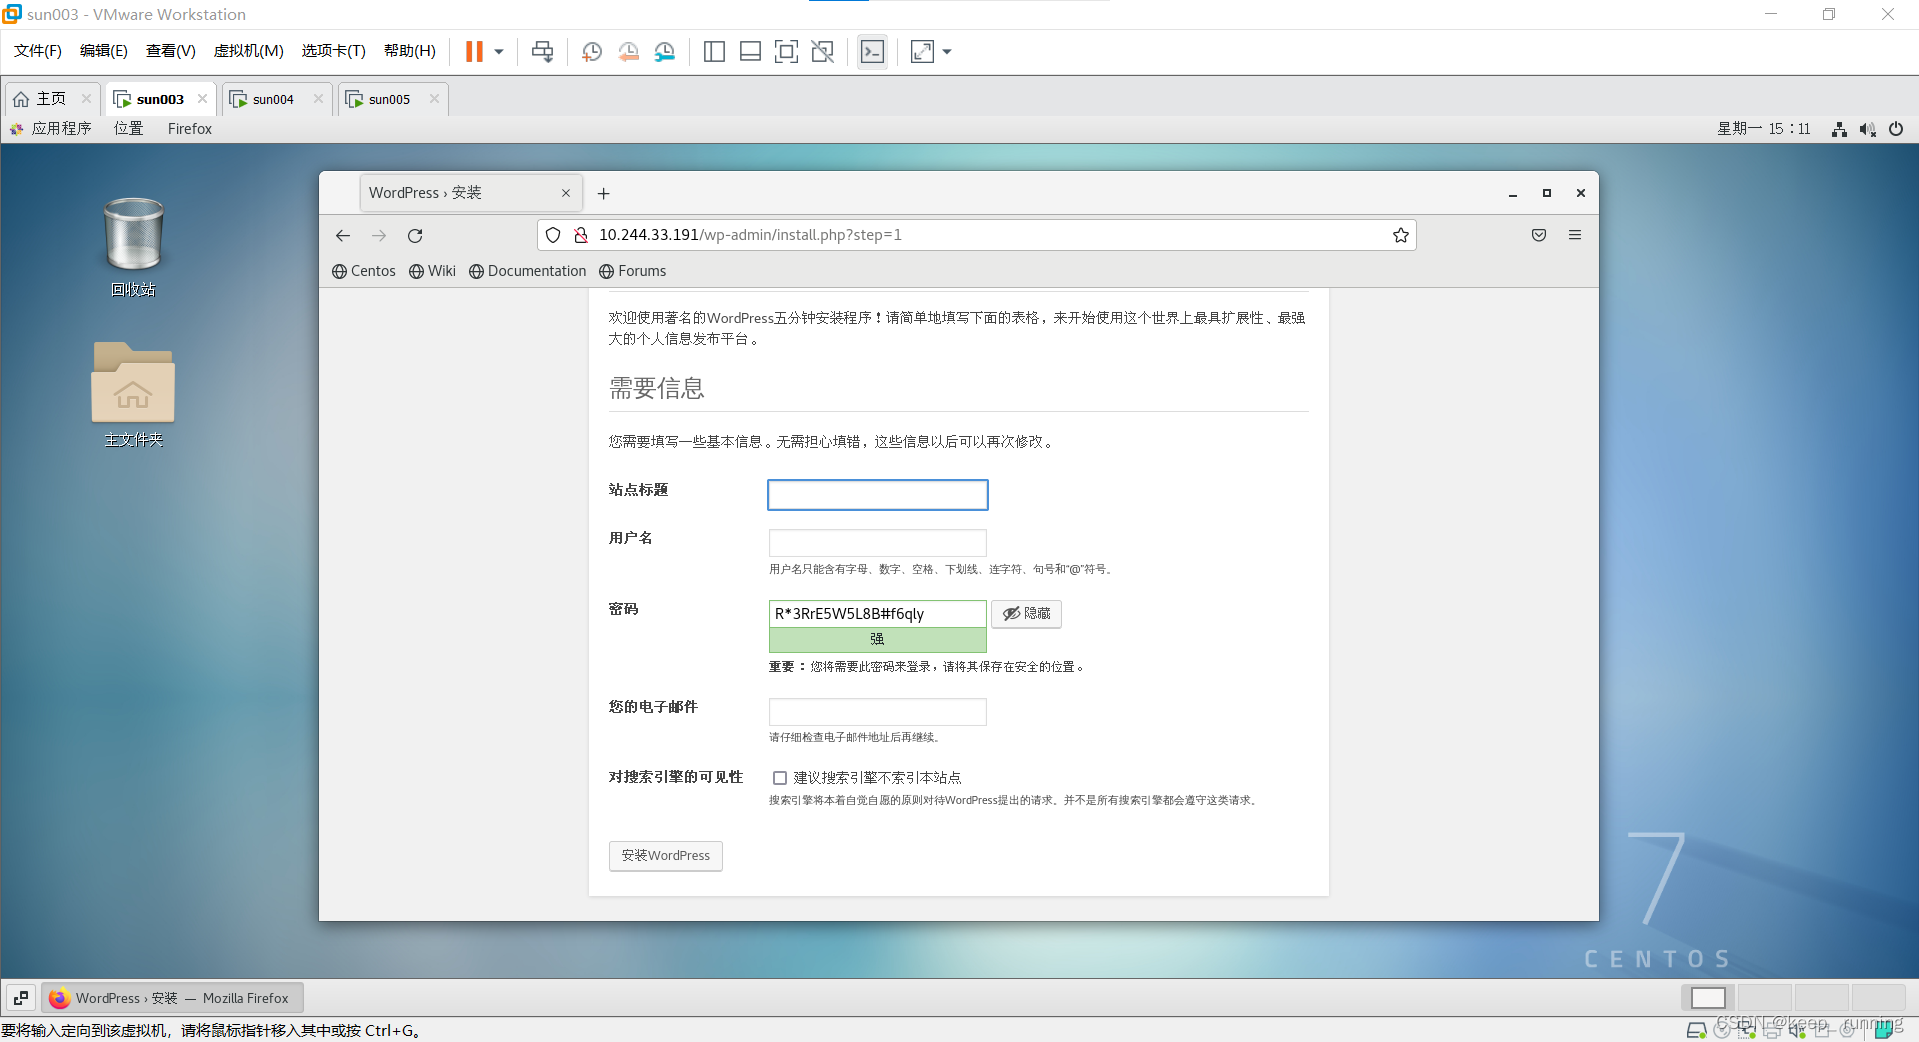Select the 主文件夹 home folder icon
The height and width of the screenshot is (1042, 1919).
click(133, 394)
